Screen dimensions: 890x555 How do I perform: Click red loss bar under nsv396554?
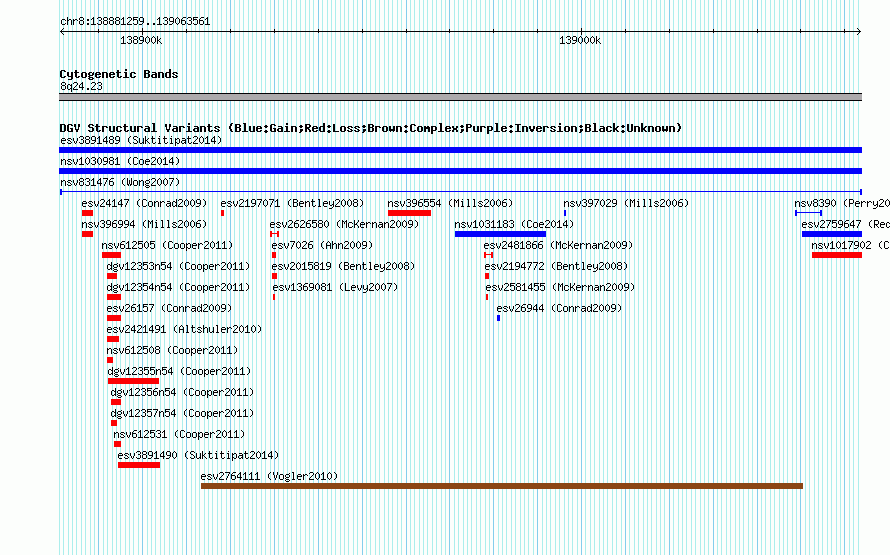409,213
